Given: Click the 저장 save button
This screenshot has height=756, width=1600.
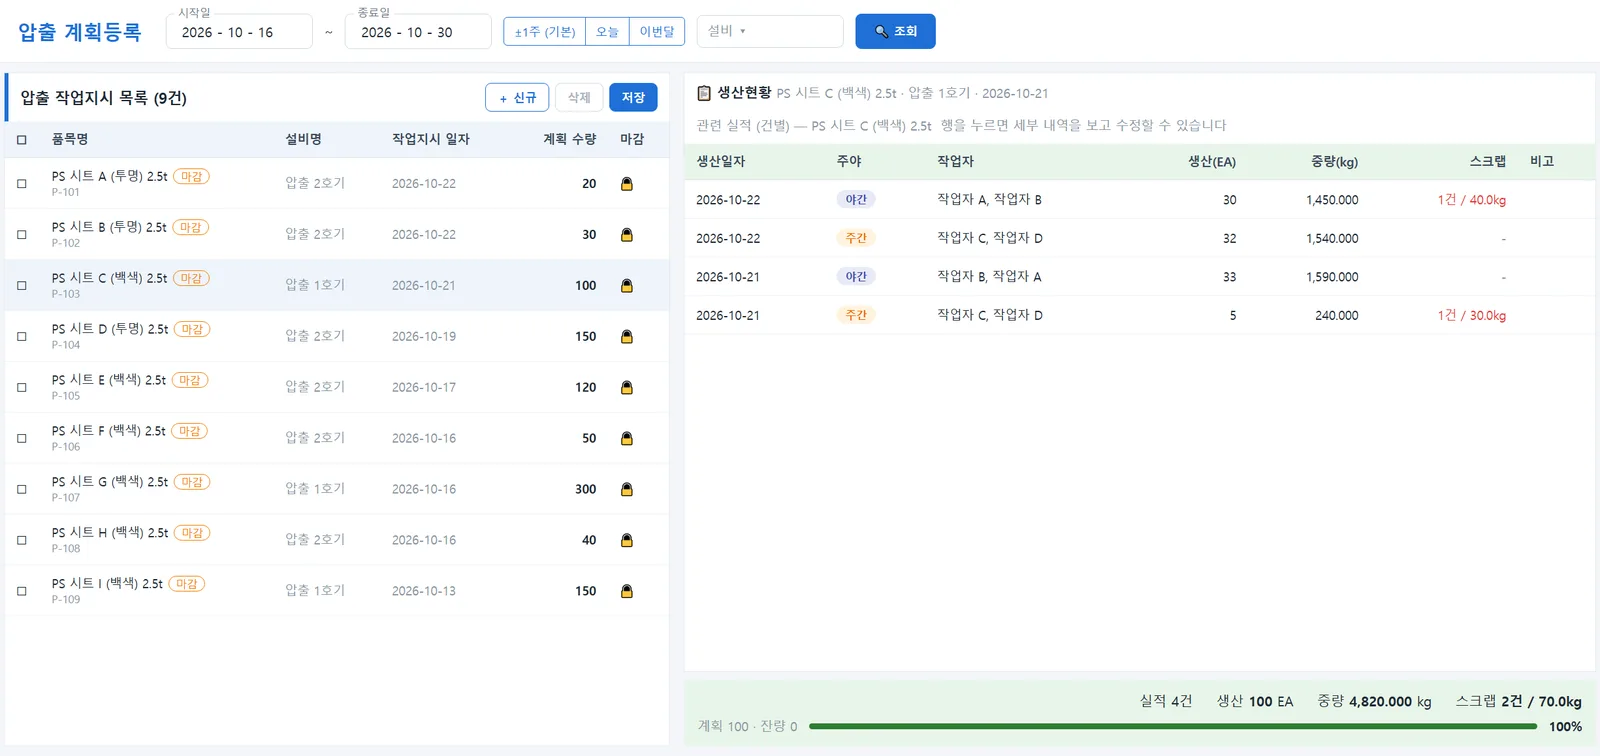Looking at the screenshot, I should click(633, 97).
